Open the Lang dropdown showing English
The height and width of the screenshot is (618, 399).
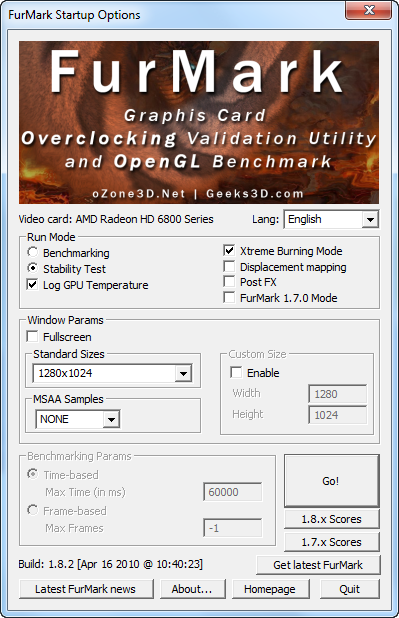[x=331, y=219]
